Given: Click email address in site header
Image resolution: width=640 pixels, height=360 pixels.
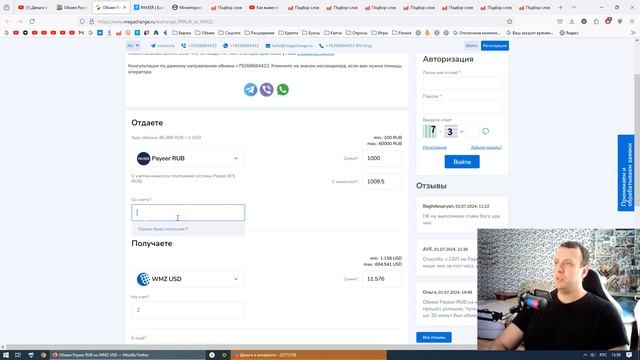Looking at the screenshot, I should point(289,46).
